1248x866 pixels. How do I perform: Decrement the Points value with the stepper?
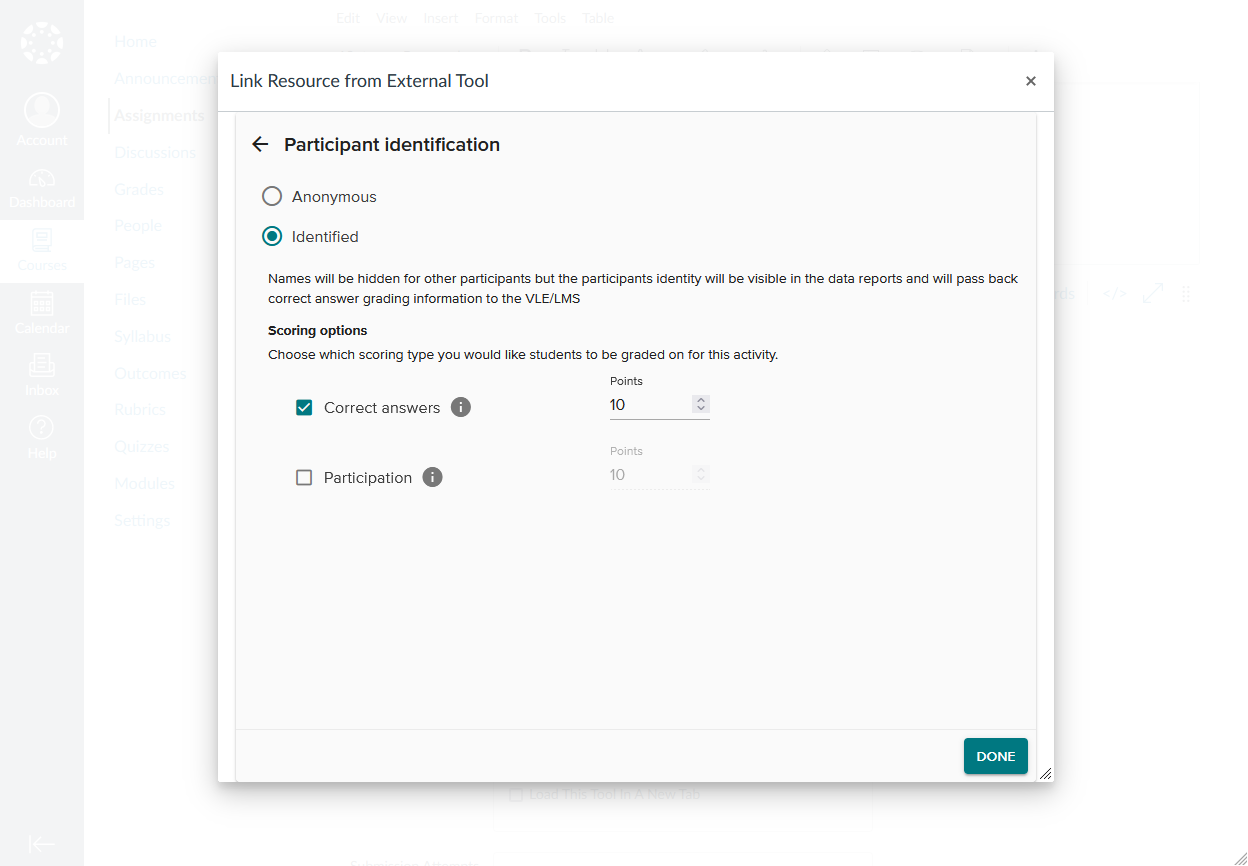click(x=701, y=409)
